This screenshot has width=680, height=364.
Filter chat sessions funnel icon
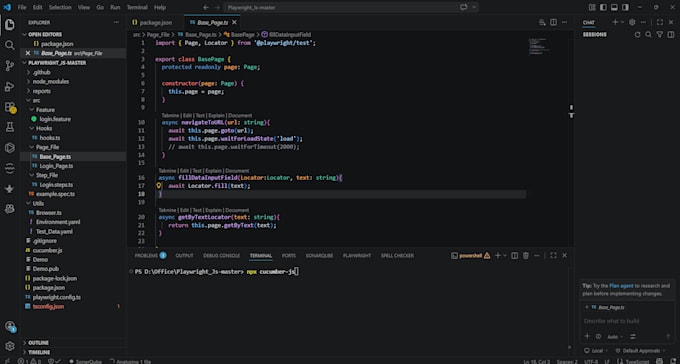660,35
